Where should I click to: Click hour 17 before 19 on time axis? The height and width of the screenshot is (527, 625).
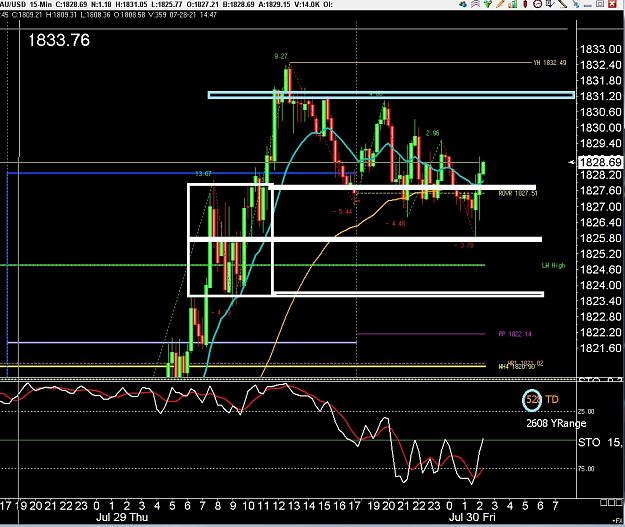(6, 506)
